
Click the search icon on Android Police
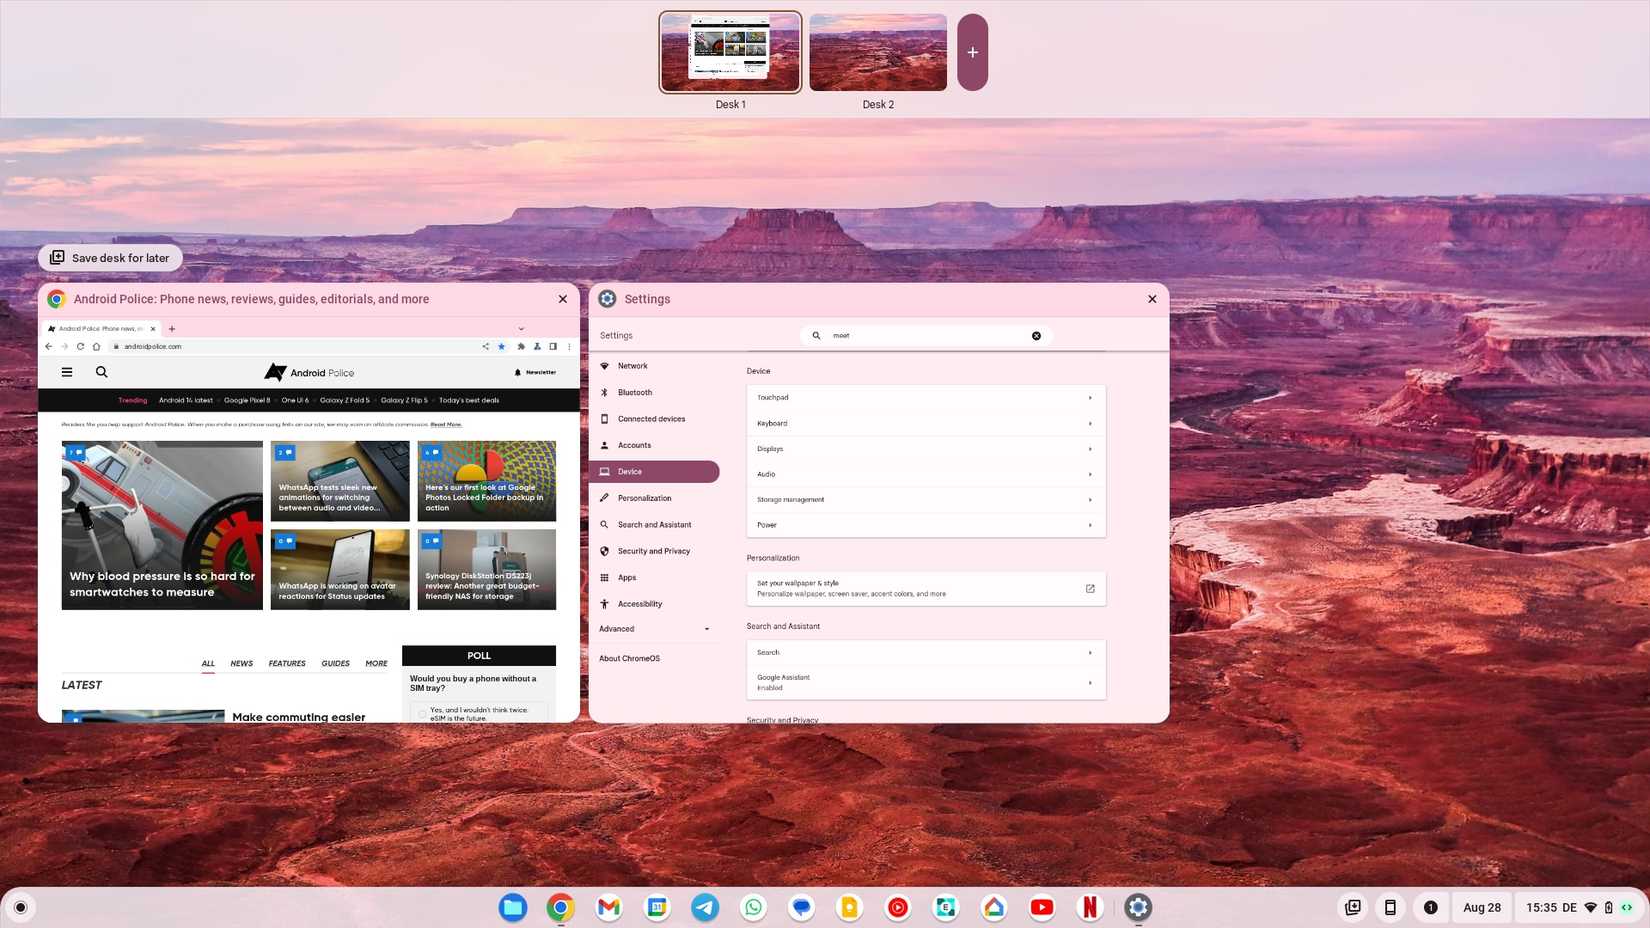(x=101, y=371)
